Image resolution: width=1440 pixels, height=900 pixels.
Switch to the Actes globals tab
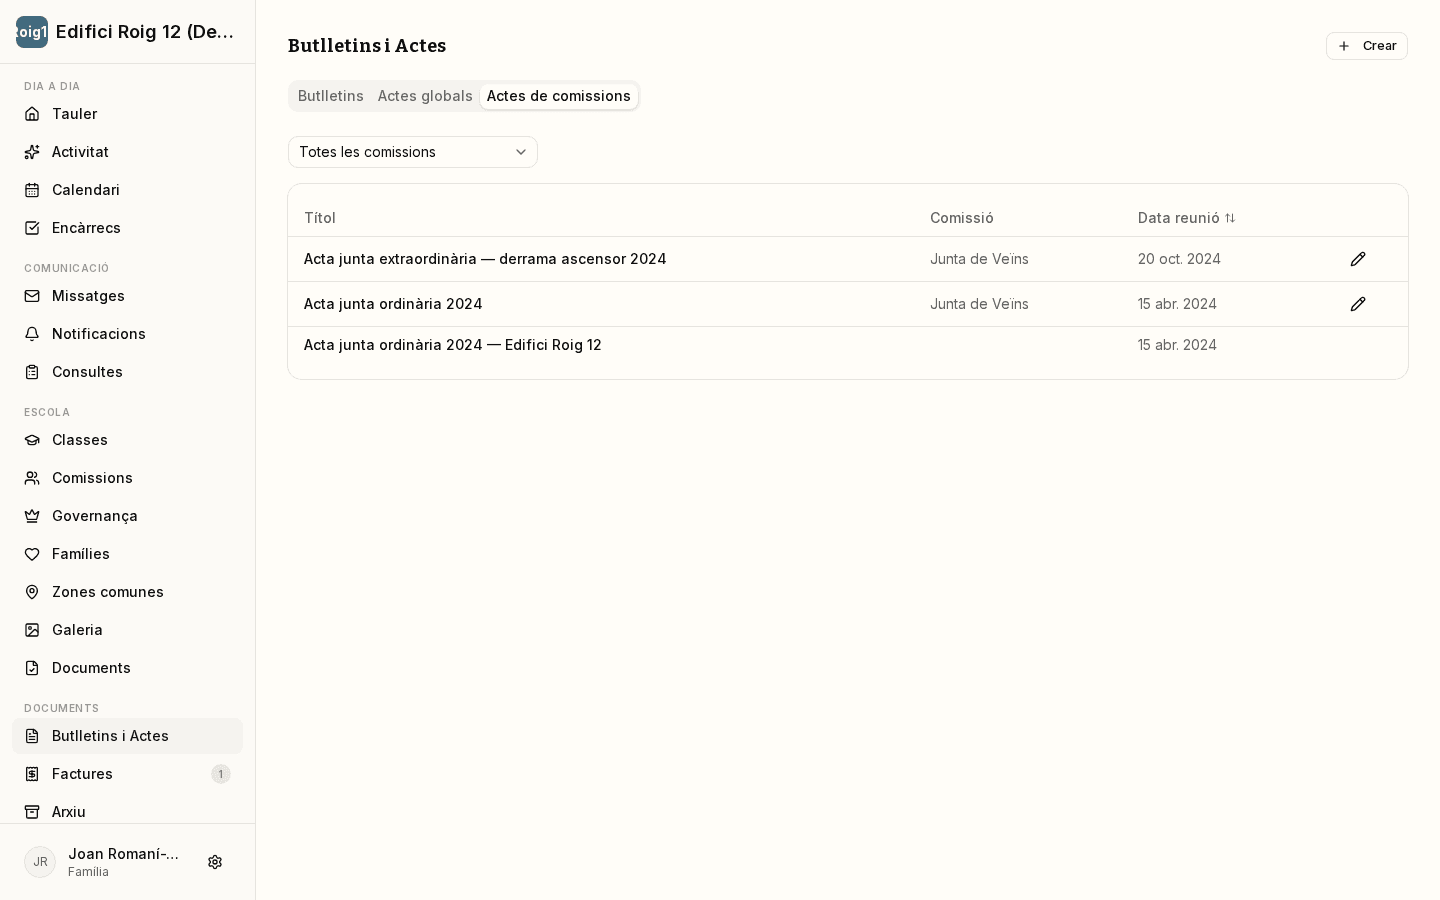(425, 96)
